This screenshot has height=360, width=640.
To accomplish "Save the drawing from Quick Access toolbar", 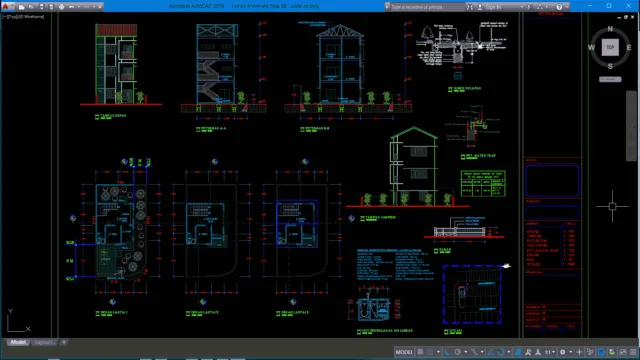I will 42,7.
